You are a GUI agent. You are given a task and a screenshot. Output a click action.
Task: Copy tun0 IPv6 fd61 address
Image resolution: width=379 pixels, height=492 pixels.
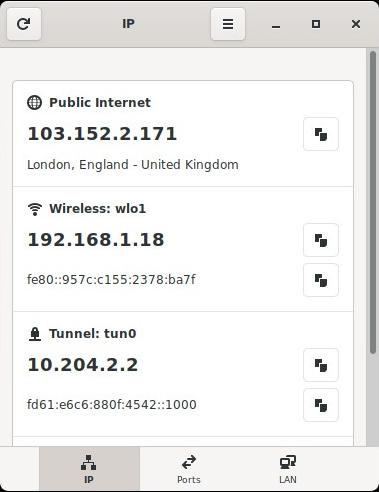tap(321, 405)
